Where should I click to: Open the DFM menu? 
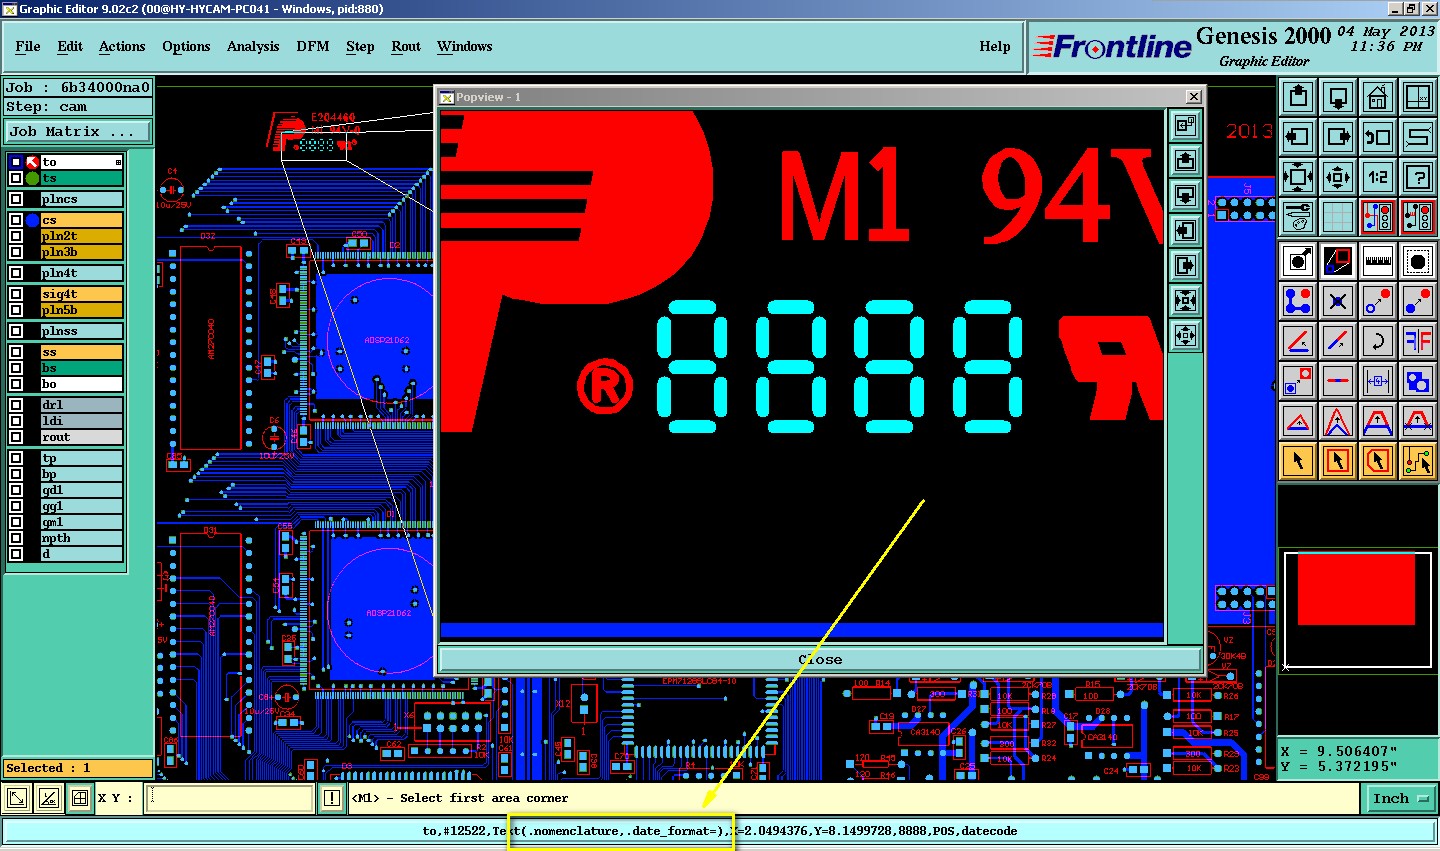coord(313,46)
